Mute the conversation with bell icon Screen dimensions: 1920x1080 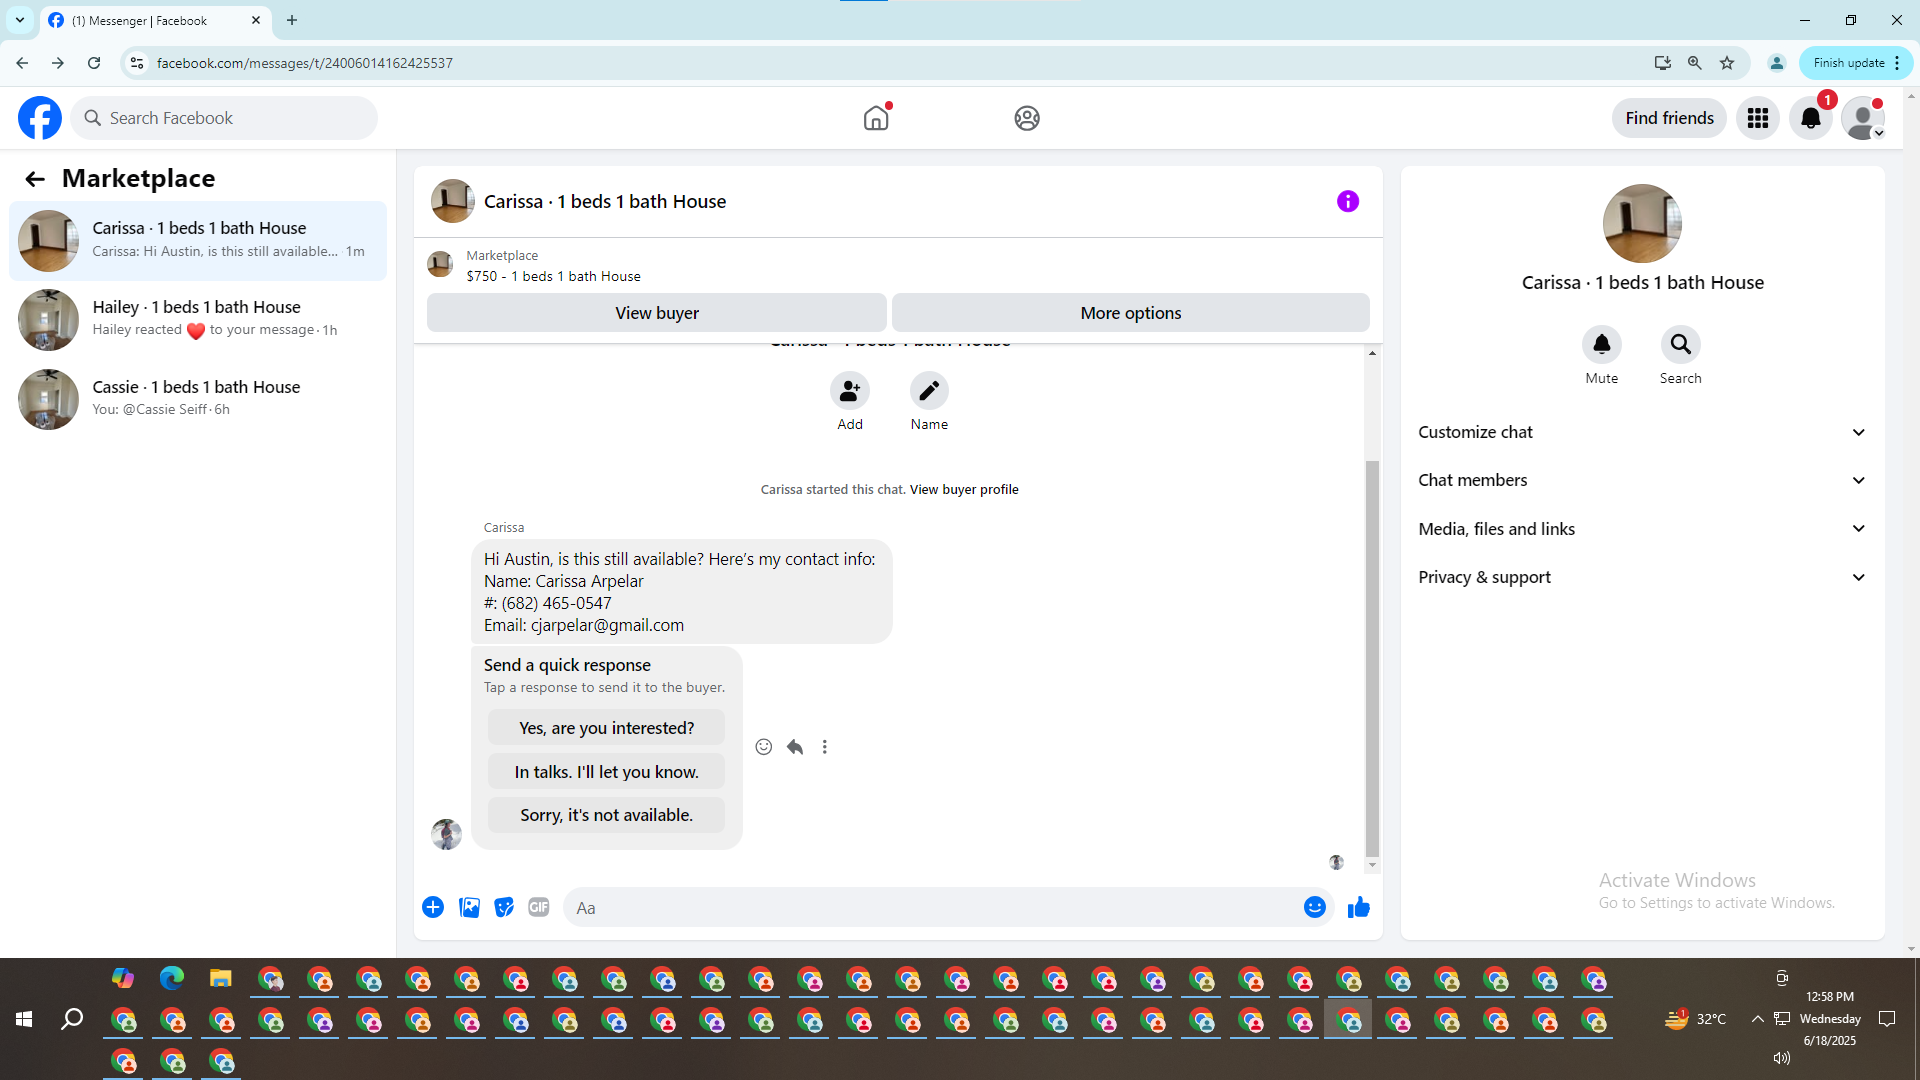pos(1601,345)
